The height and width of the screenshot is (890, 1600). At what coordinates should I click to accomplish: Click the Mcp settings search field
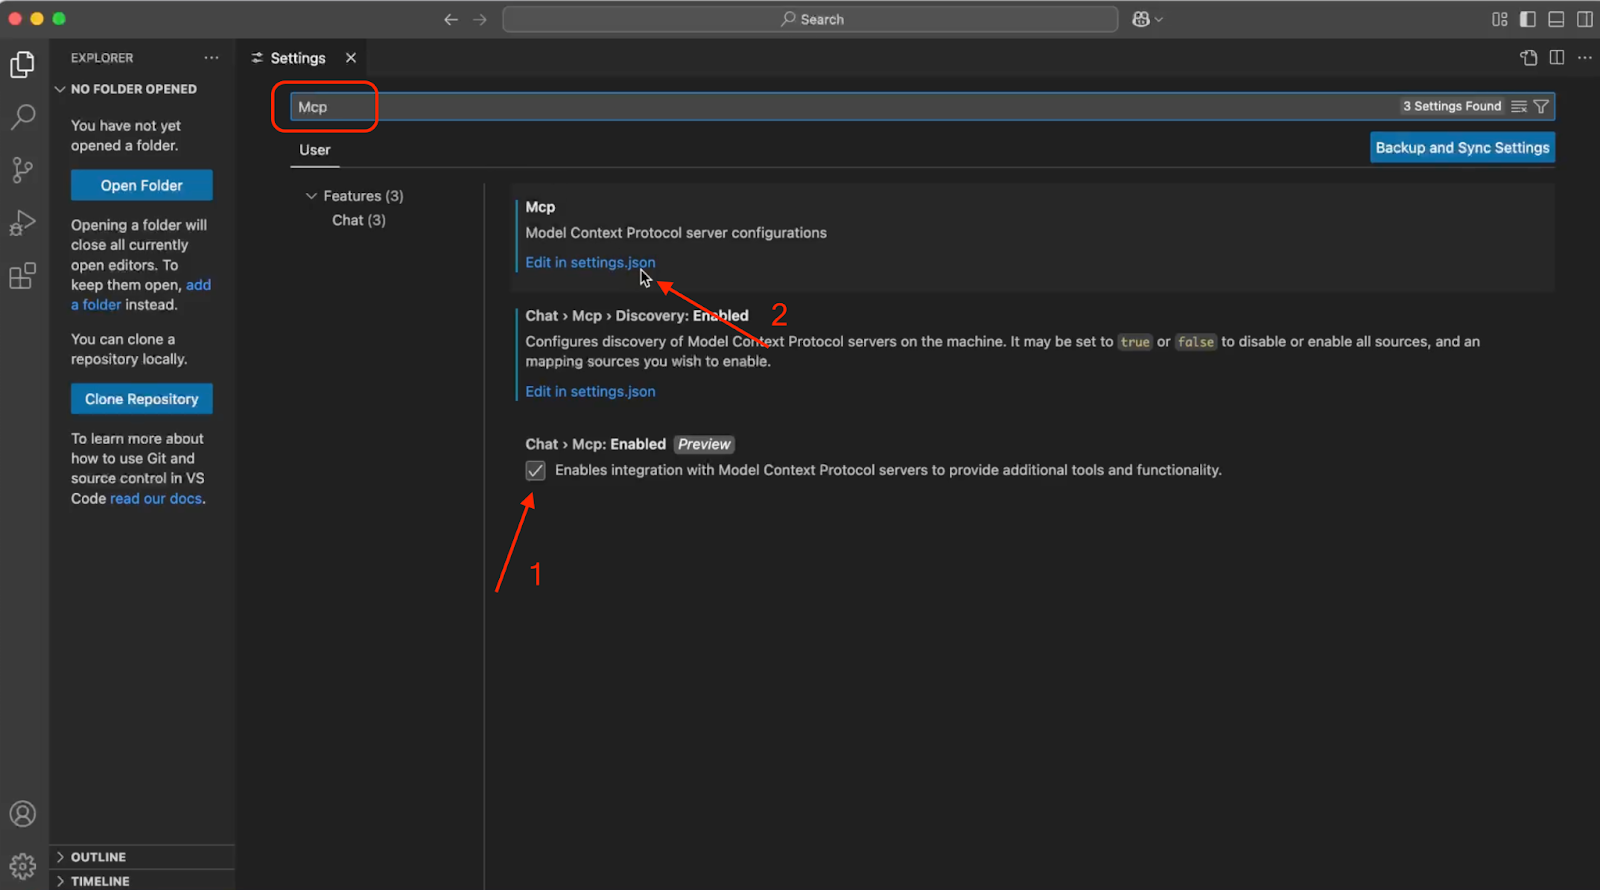click(800, 107)
